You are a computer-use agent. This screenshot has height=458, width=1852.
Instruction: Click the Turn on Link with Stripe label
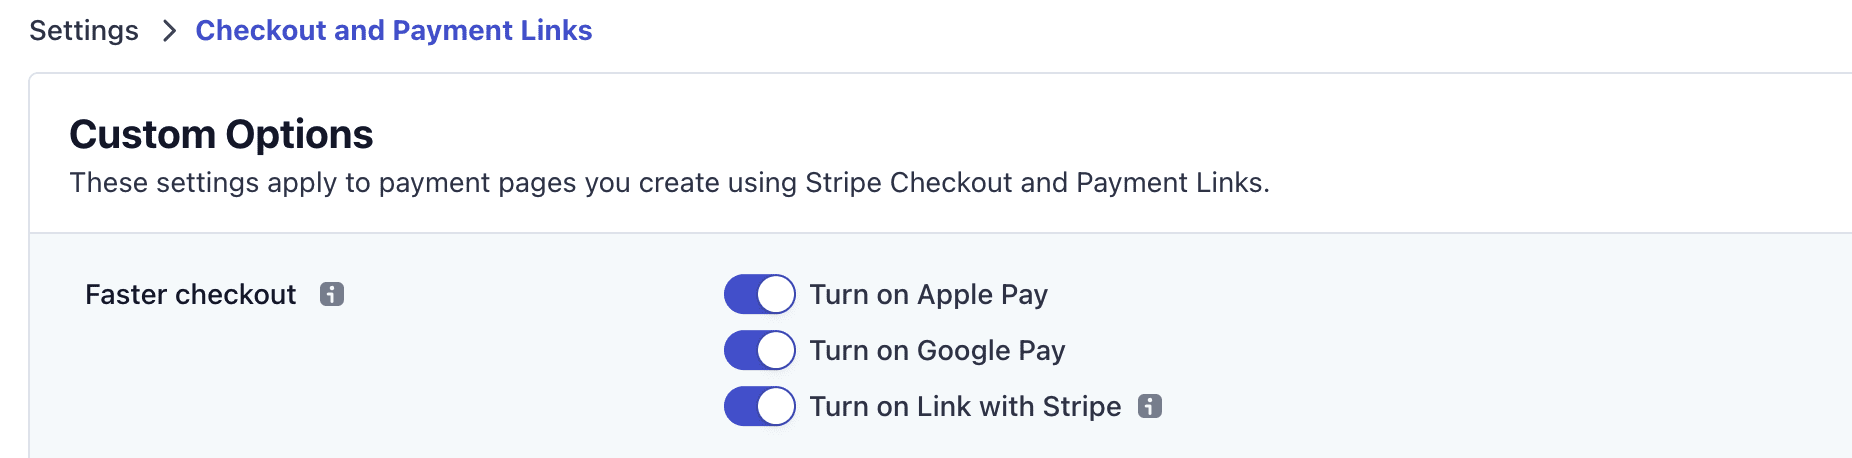[966, 406]
